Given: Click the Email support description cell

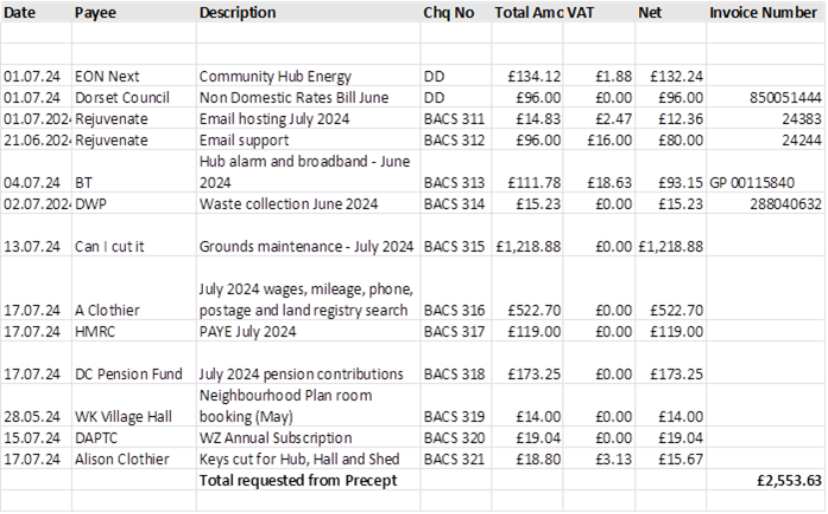Looking at the screenshot, I should [244, 140].
